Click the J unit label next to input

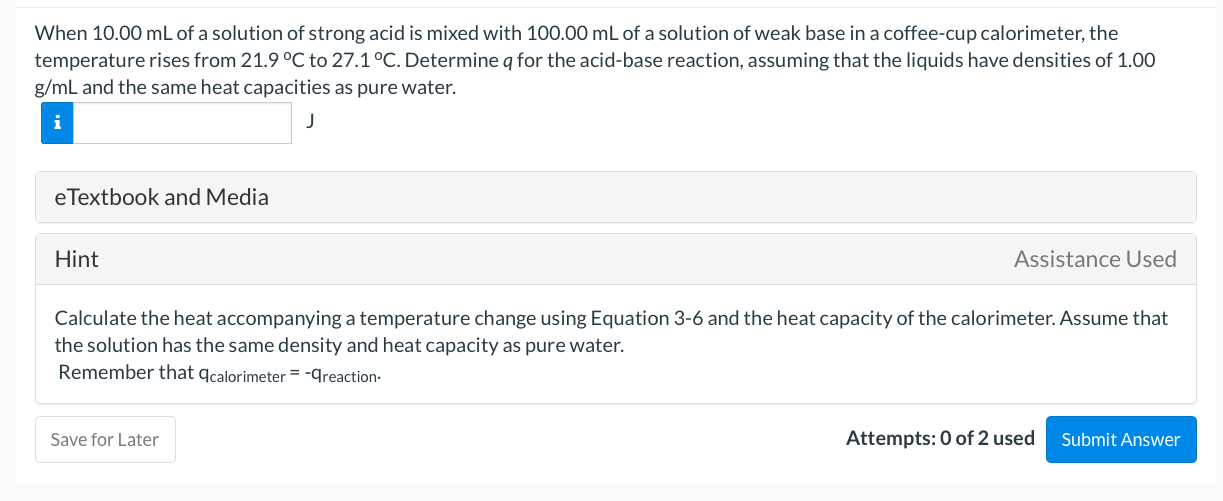point(311,122)
